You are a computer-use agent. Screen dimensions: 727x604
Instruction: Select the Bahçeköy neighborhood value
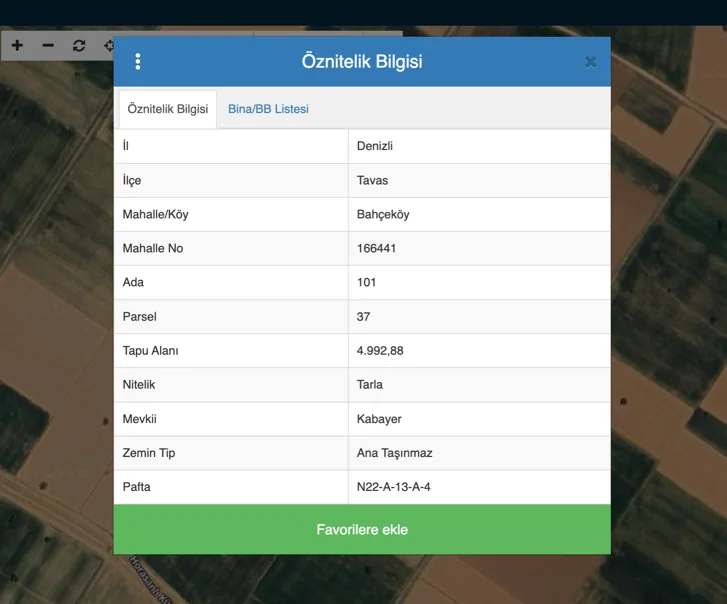pyautogui.click(x=383, y=214)
